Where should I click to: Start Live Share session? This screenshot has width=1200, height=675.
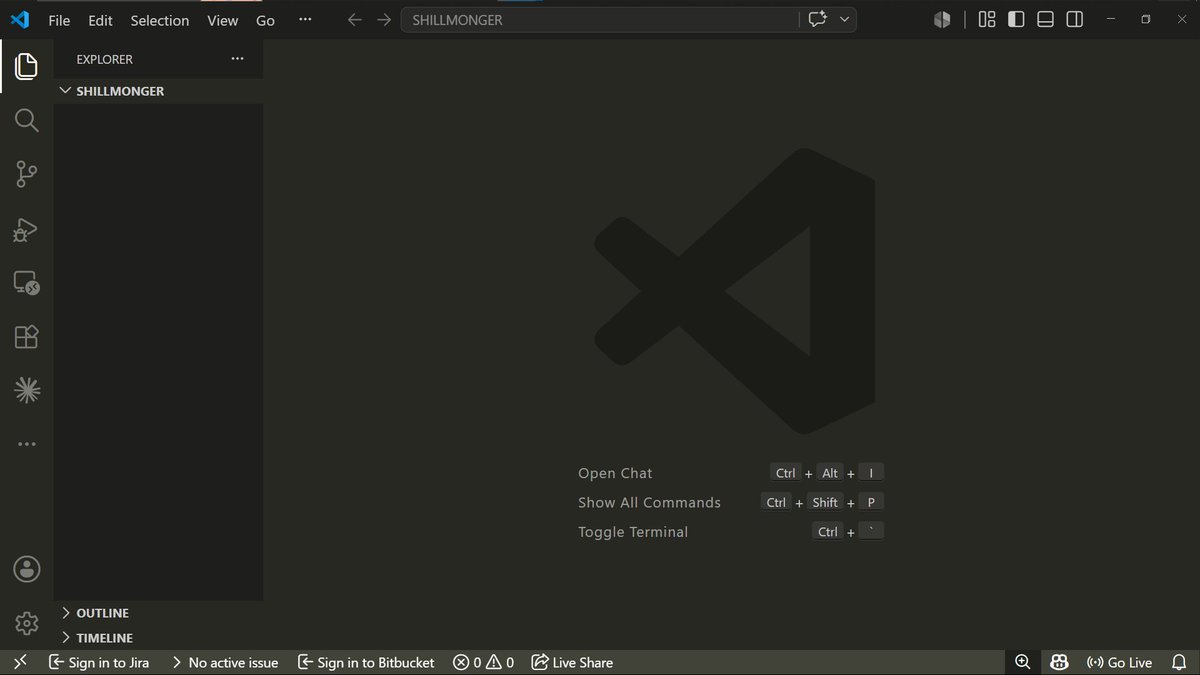[x=572, y=662]
